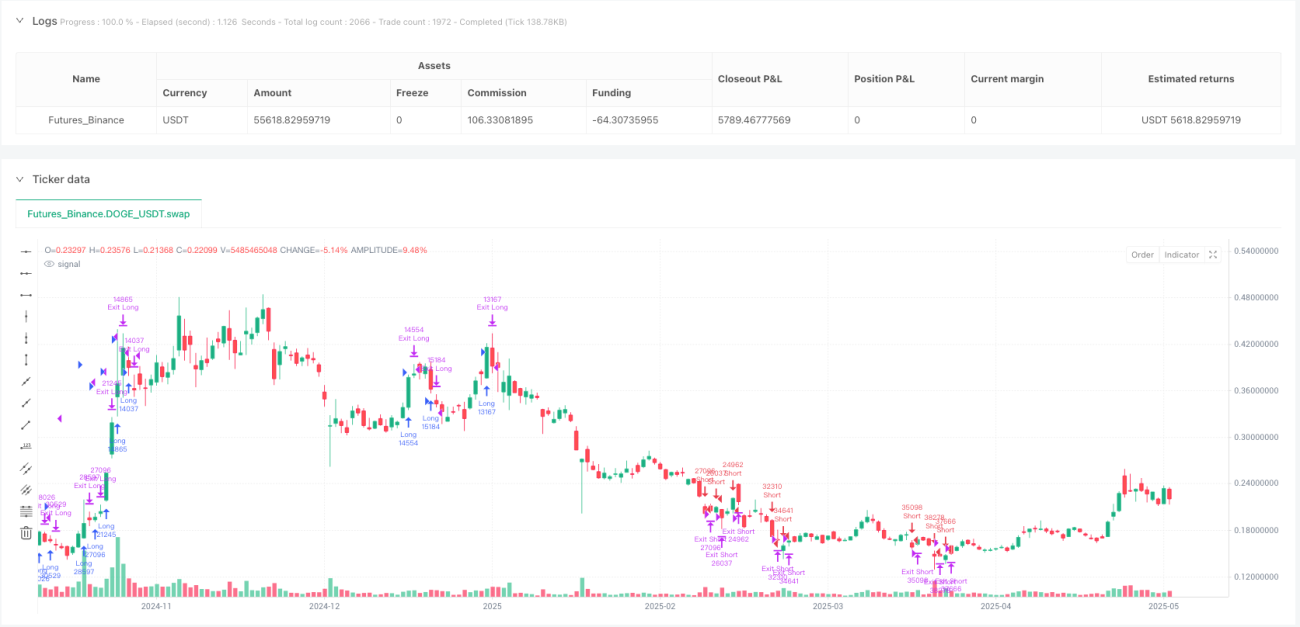Click the 2025-02 label on time axis
Screen dimensions: 1300x627
pos(660,606)
